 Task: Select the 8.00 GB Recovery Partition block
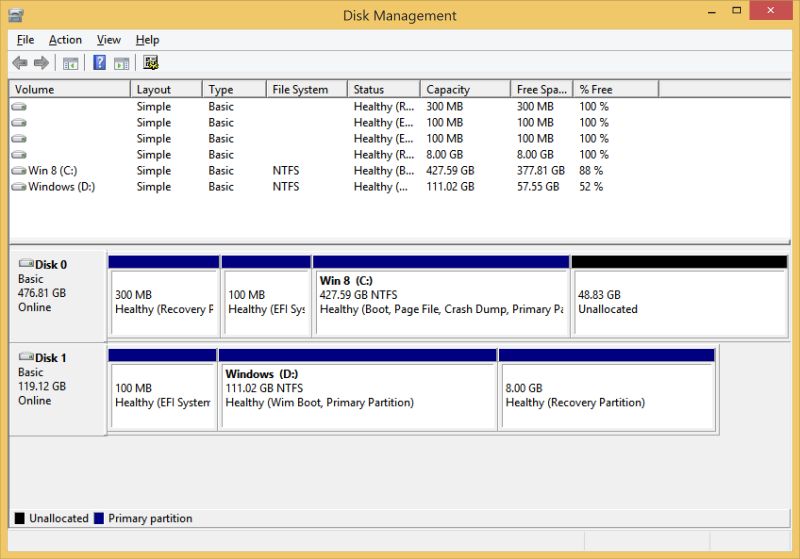click(607, 390)
